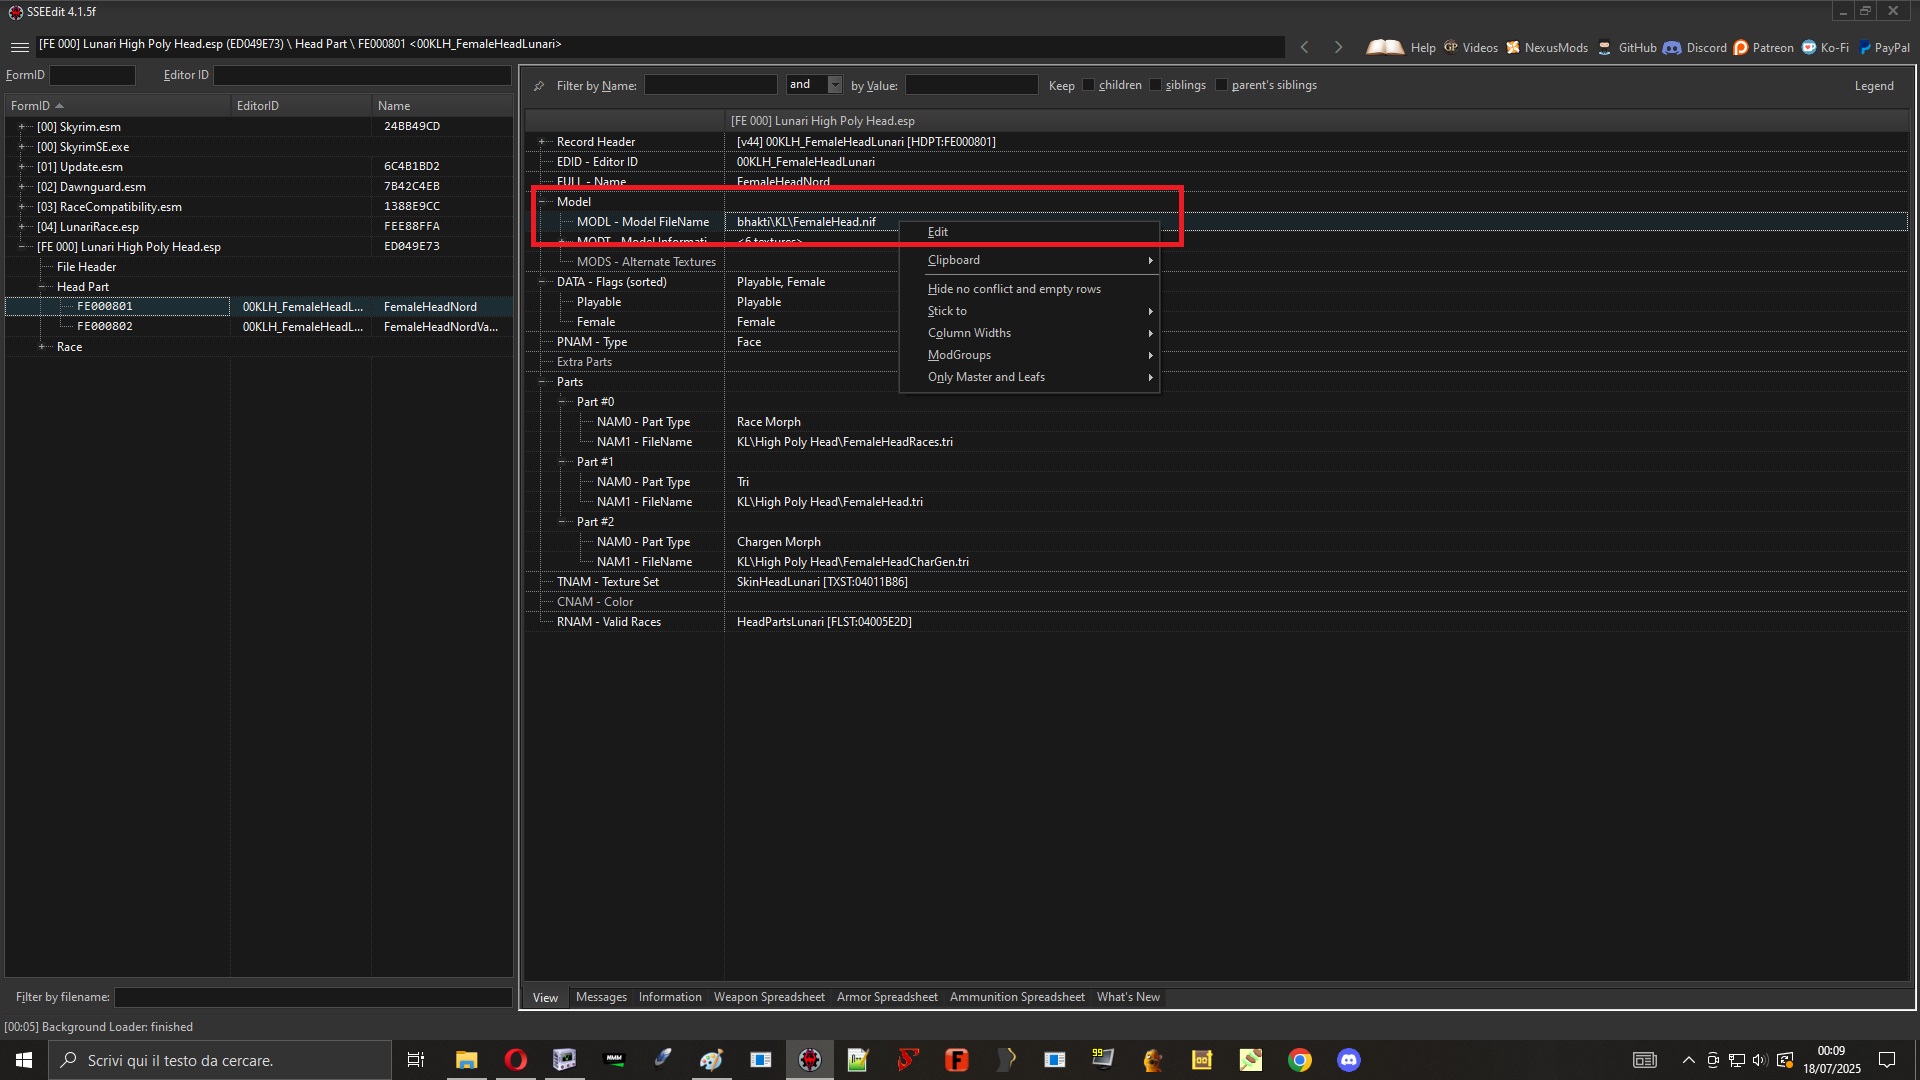1920x1080 pixels.
Task: Open Windows Start menu
Action: pos(24,1060)
